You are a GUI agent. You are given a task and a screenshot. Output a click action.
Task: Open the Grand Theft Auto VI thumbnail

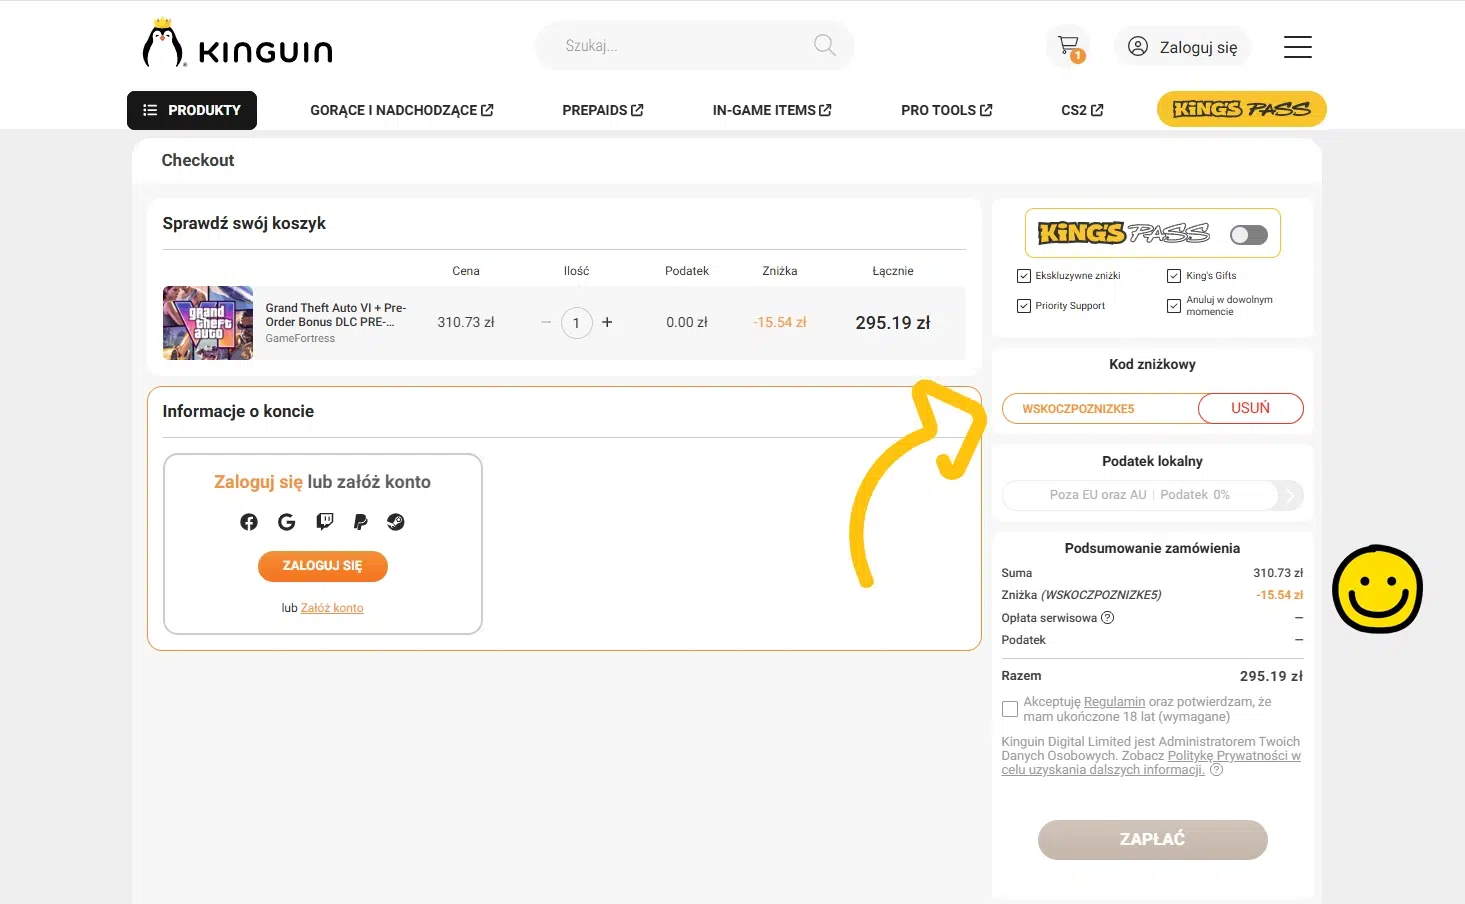click(208, 323)
